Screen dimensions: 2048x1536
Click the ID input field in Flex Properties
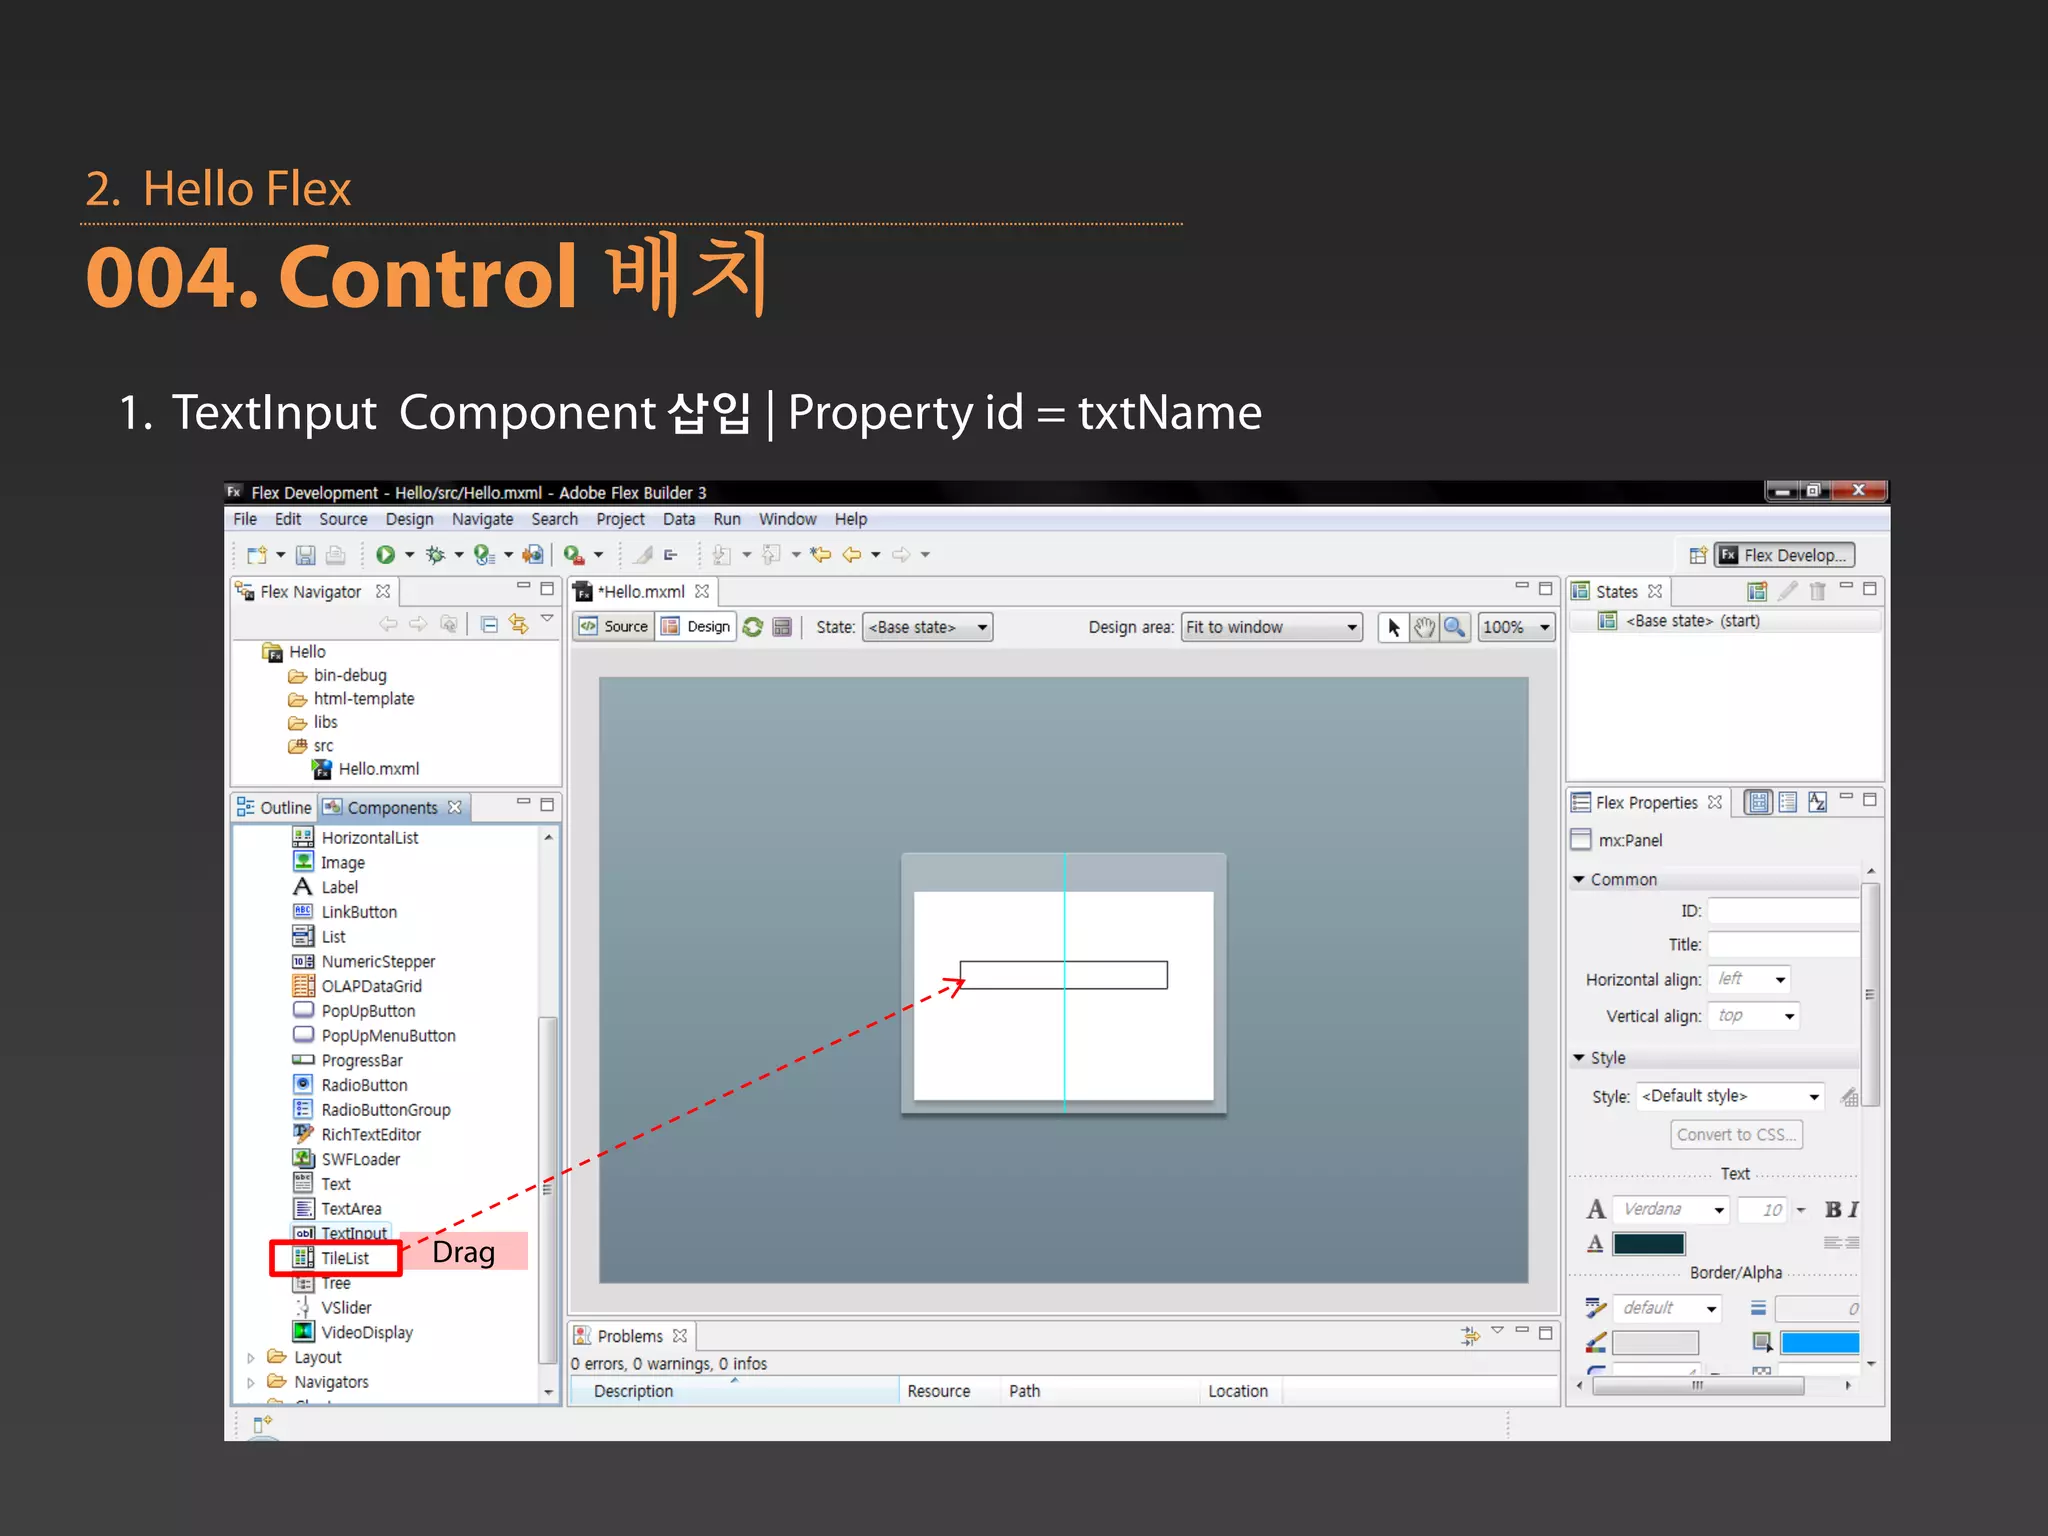point(1783,911)
